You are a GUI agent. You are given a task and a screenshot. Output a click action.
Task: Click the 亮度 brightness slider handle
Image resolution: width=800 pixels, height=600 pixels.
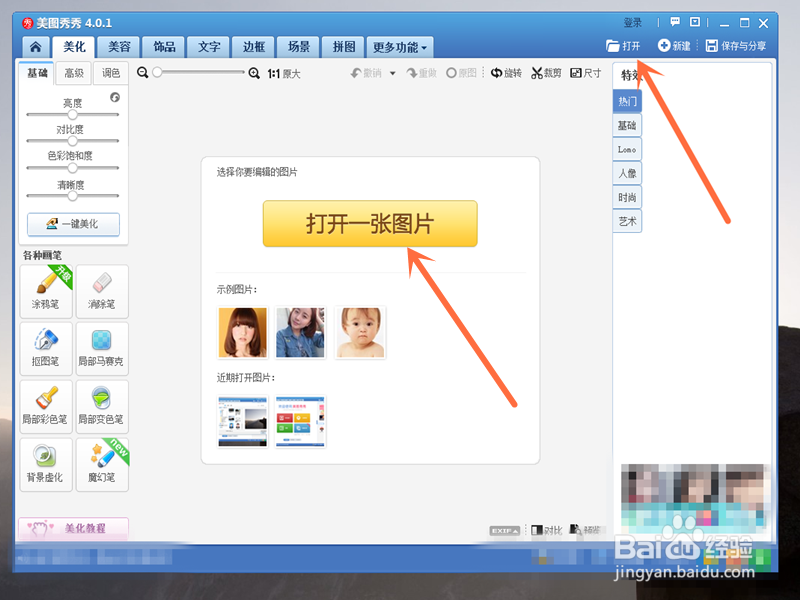click(x=72, y=115)
